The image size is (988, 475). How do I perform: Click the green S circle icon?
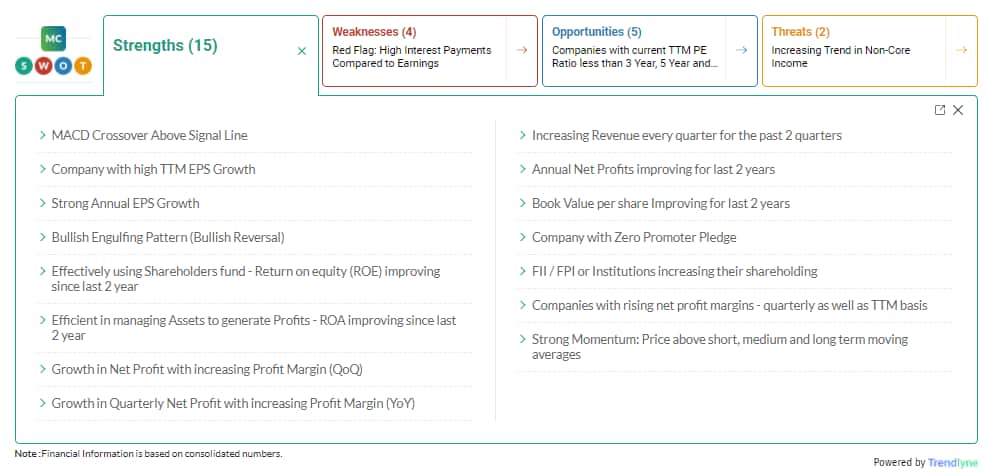pyautogui.click(x=24, y=66)
